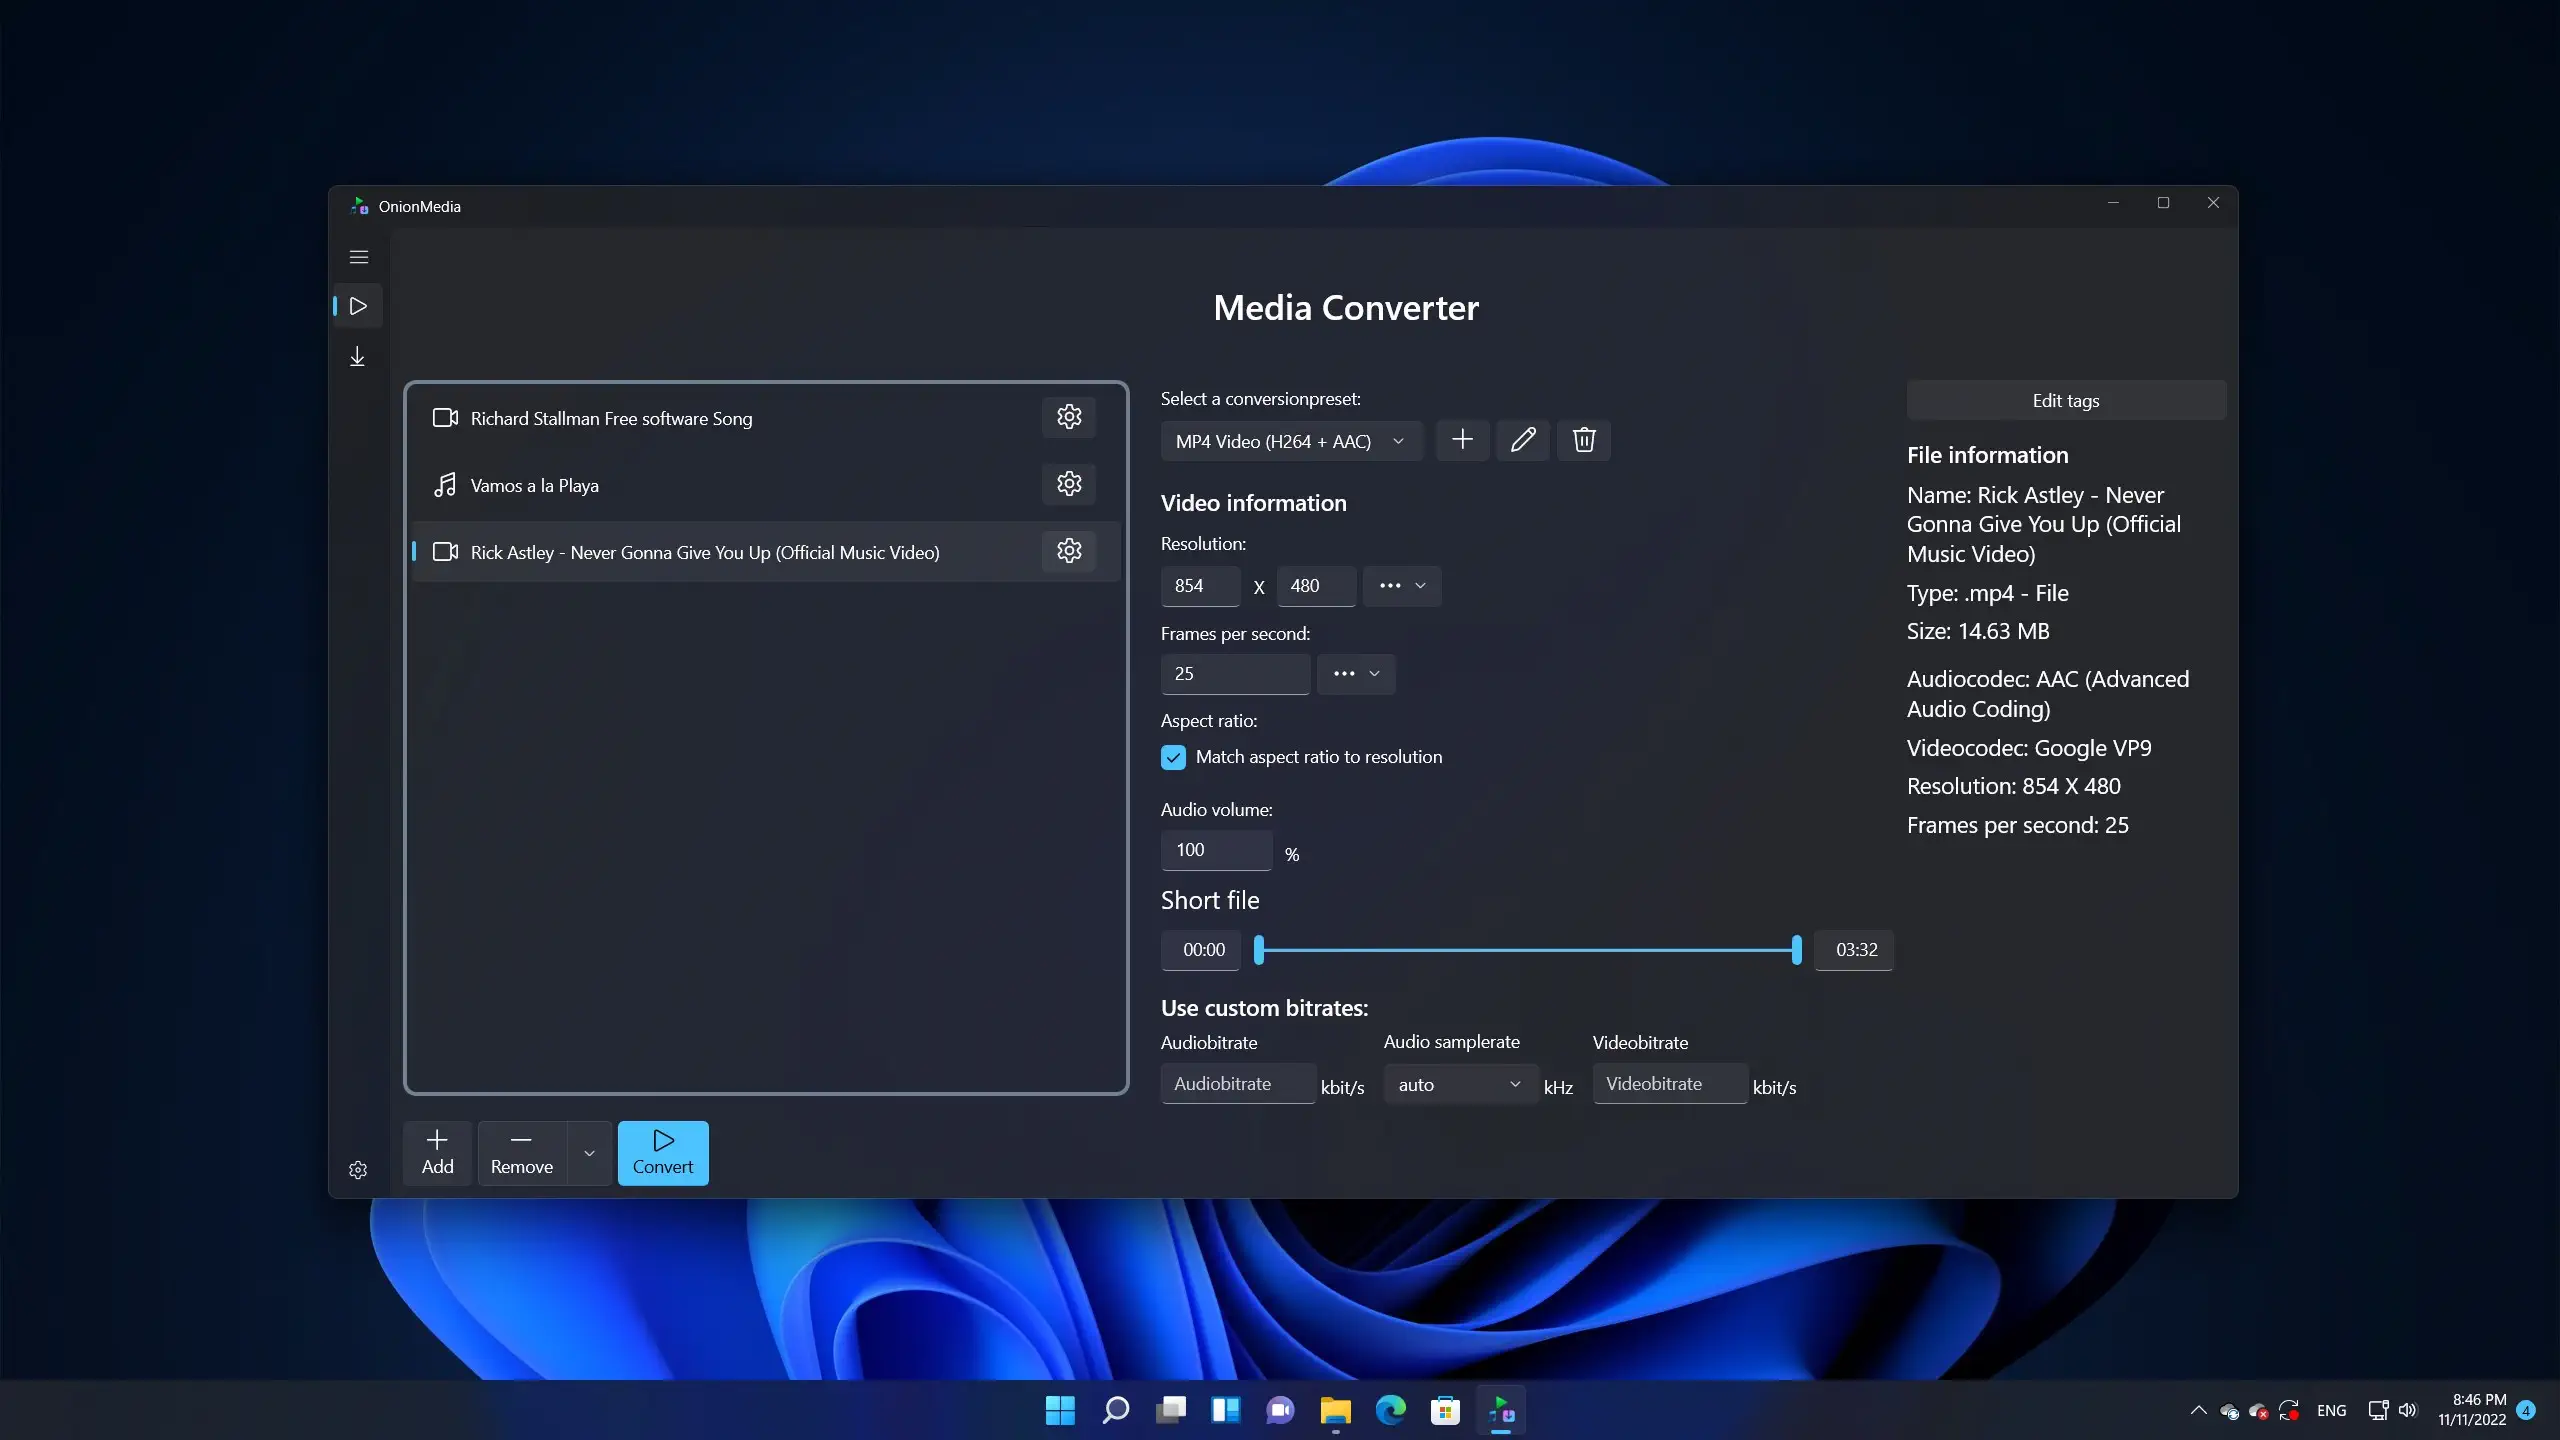Viewport: 2560px width, 1440px height.
Task: Click the Edit tags button
Action: point(2066,400)
